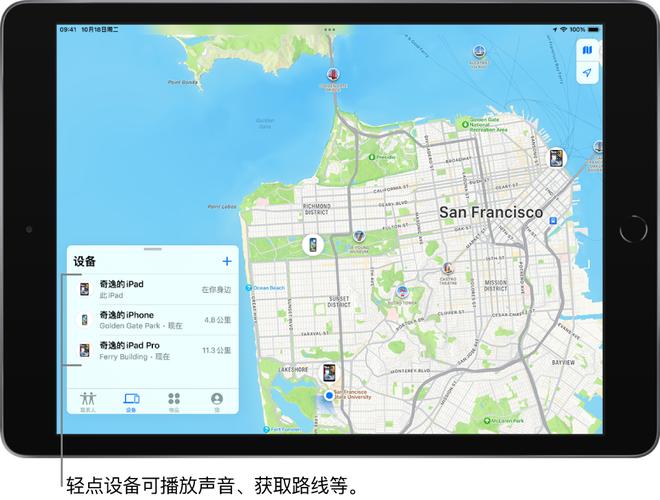The height and width of the screenshot is (500, 660).
Task: Tap the blue current location dot
Action: click(329, 396)
